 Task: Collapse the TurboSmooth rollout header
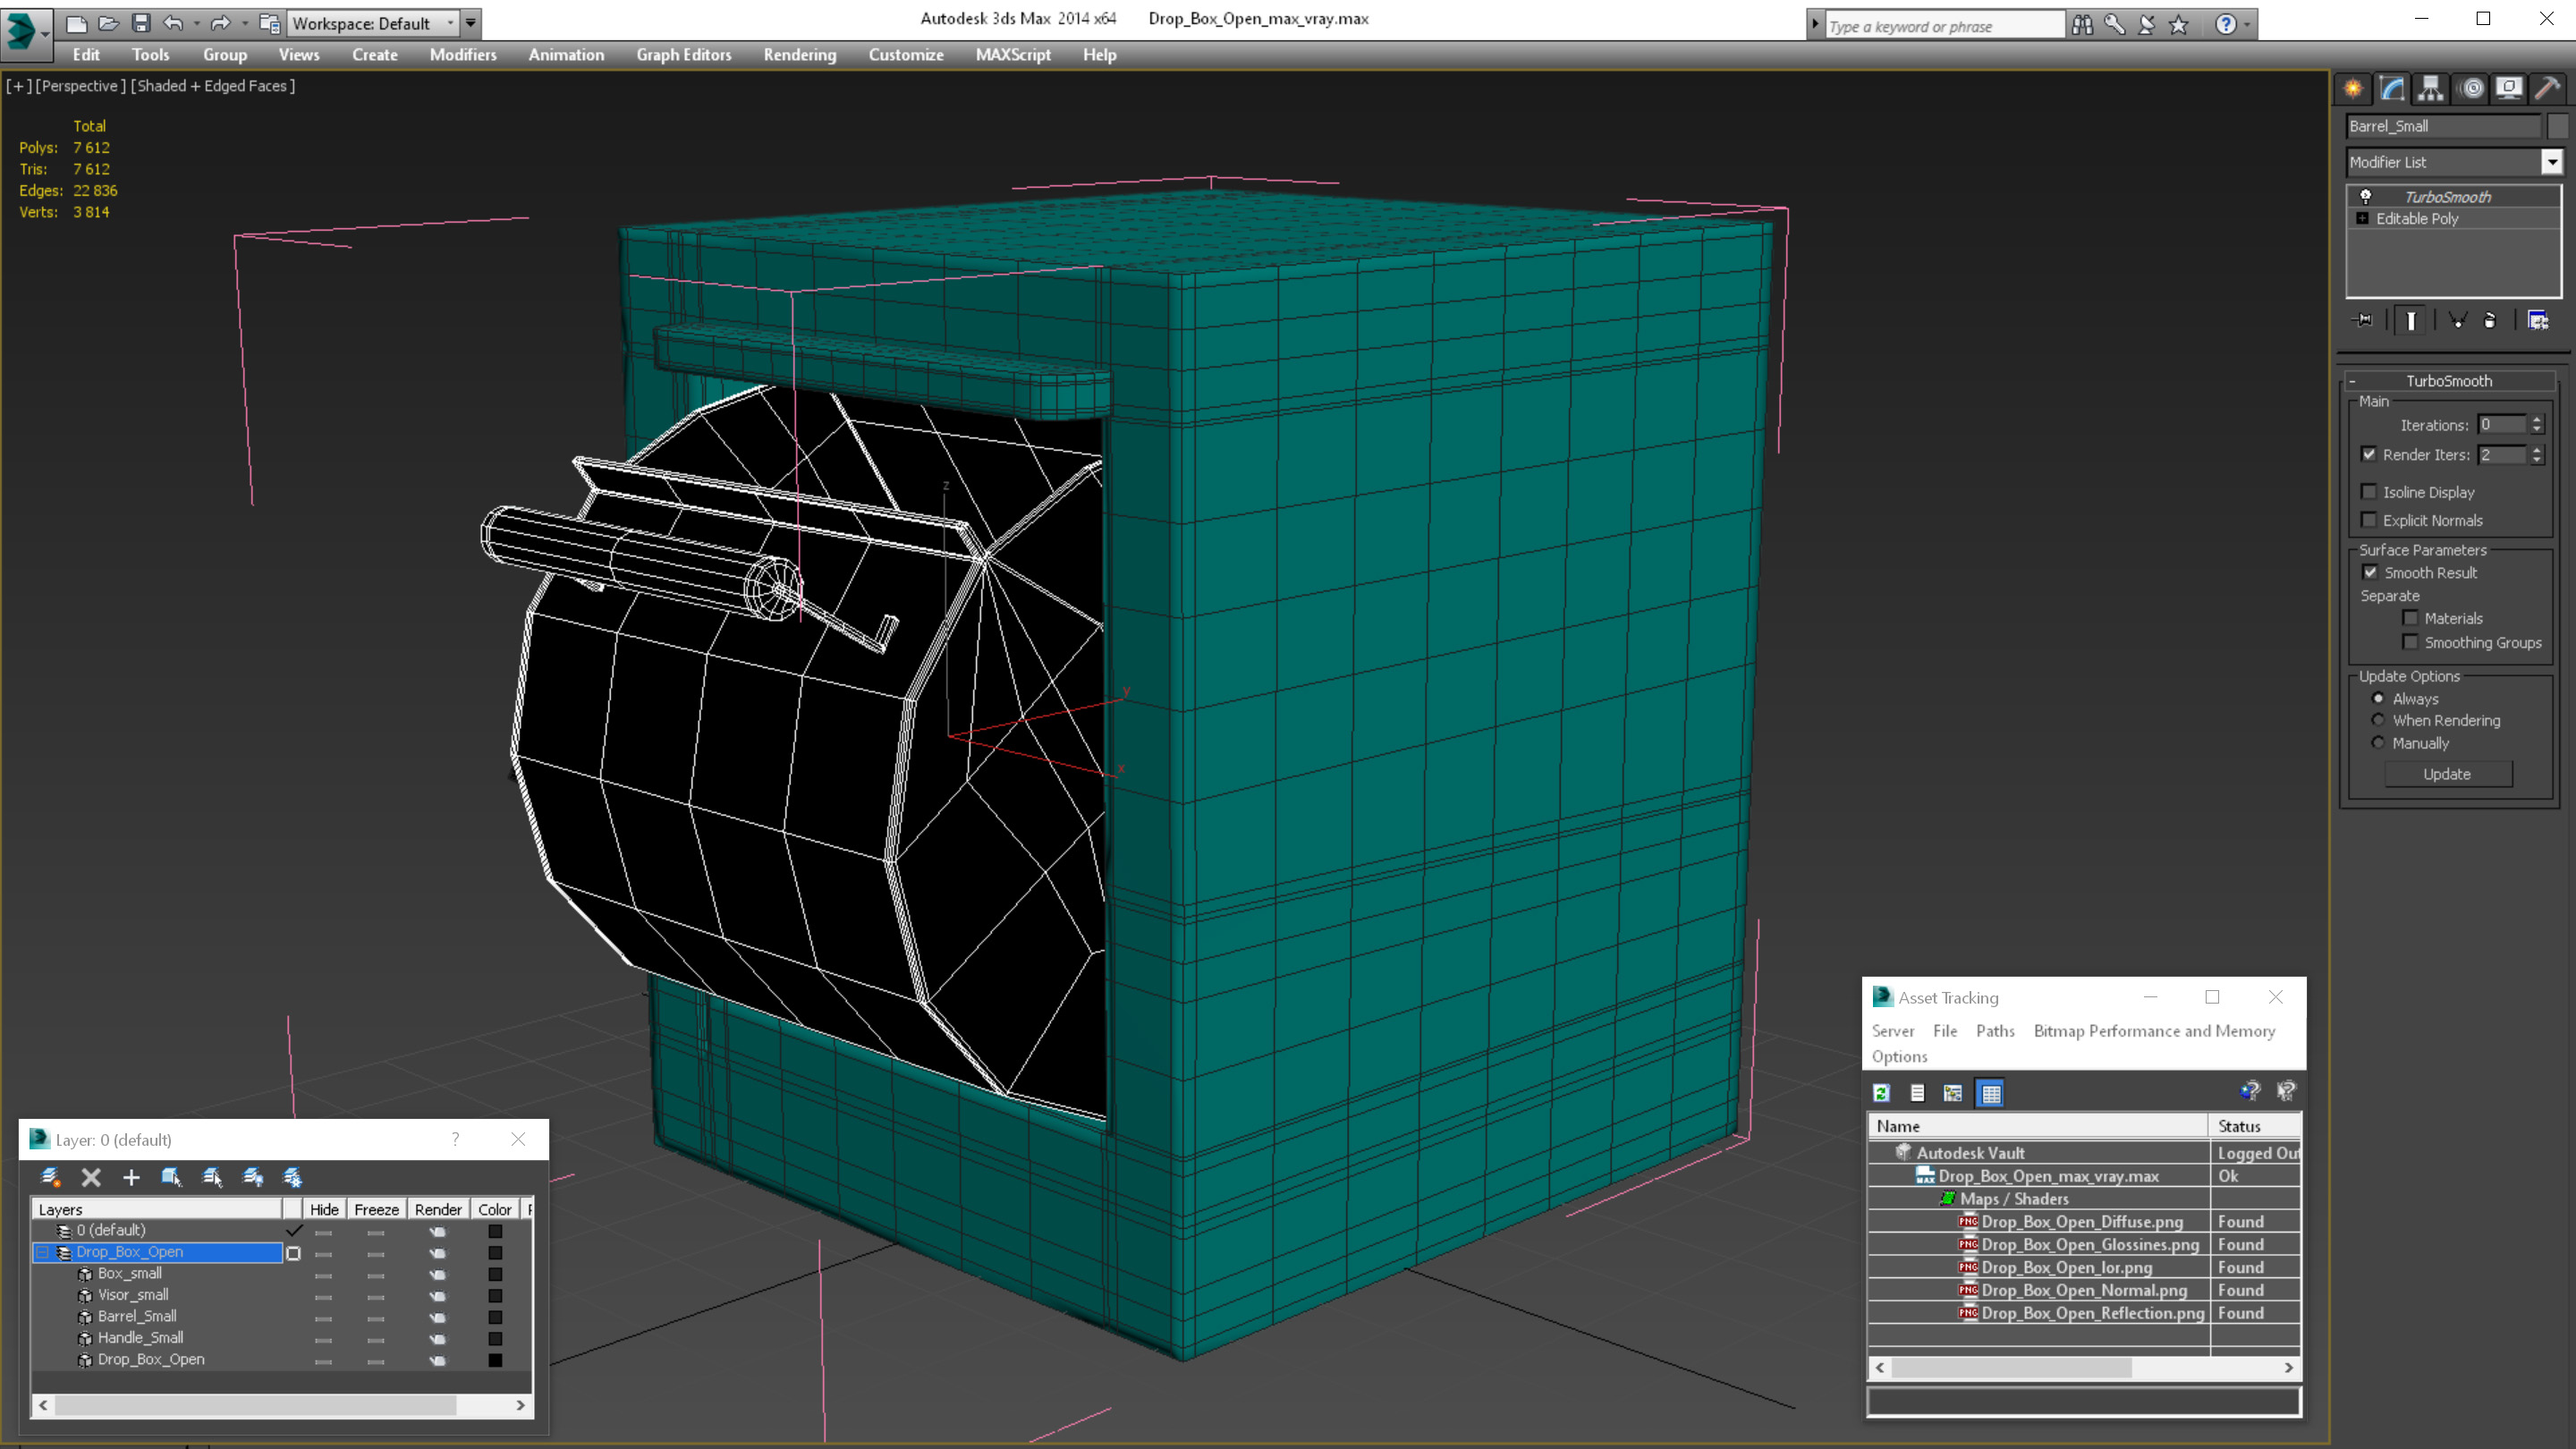2449,380
